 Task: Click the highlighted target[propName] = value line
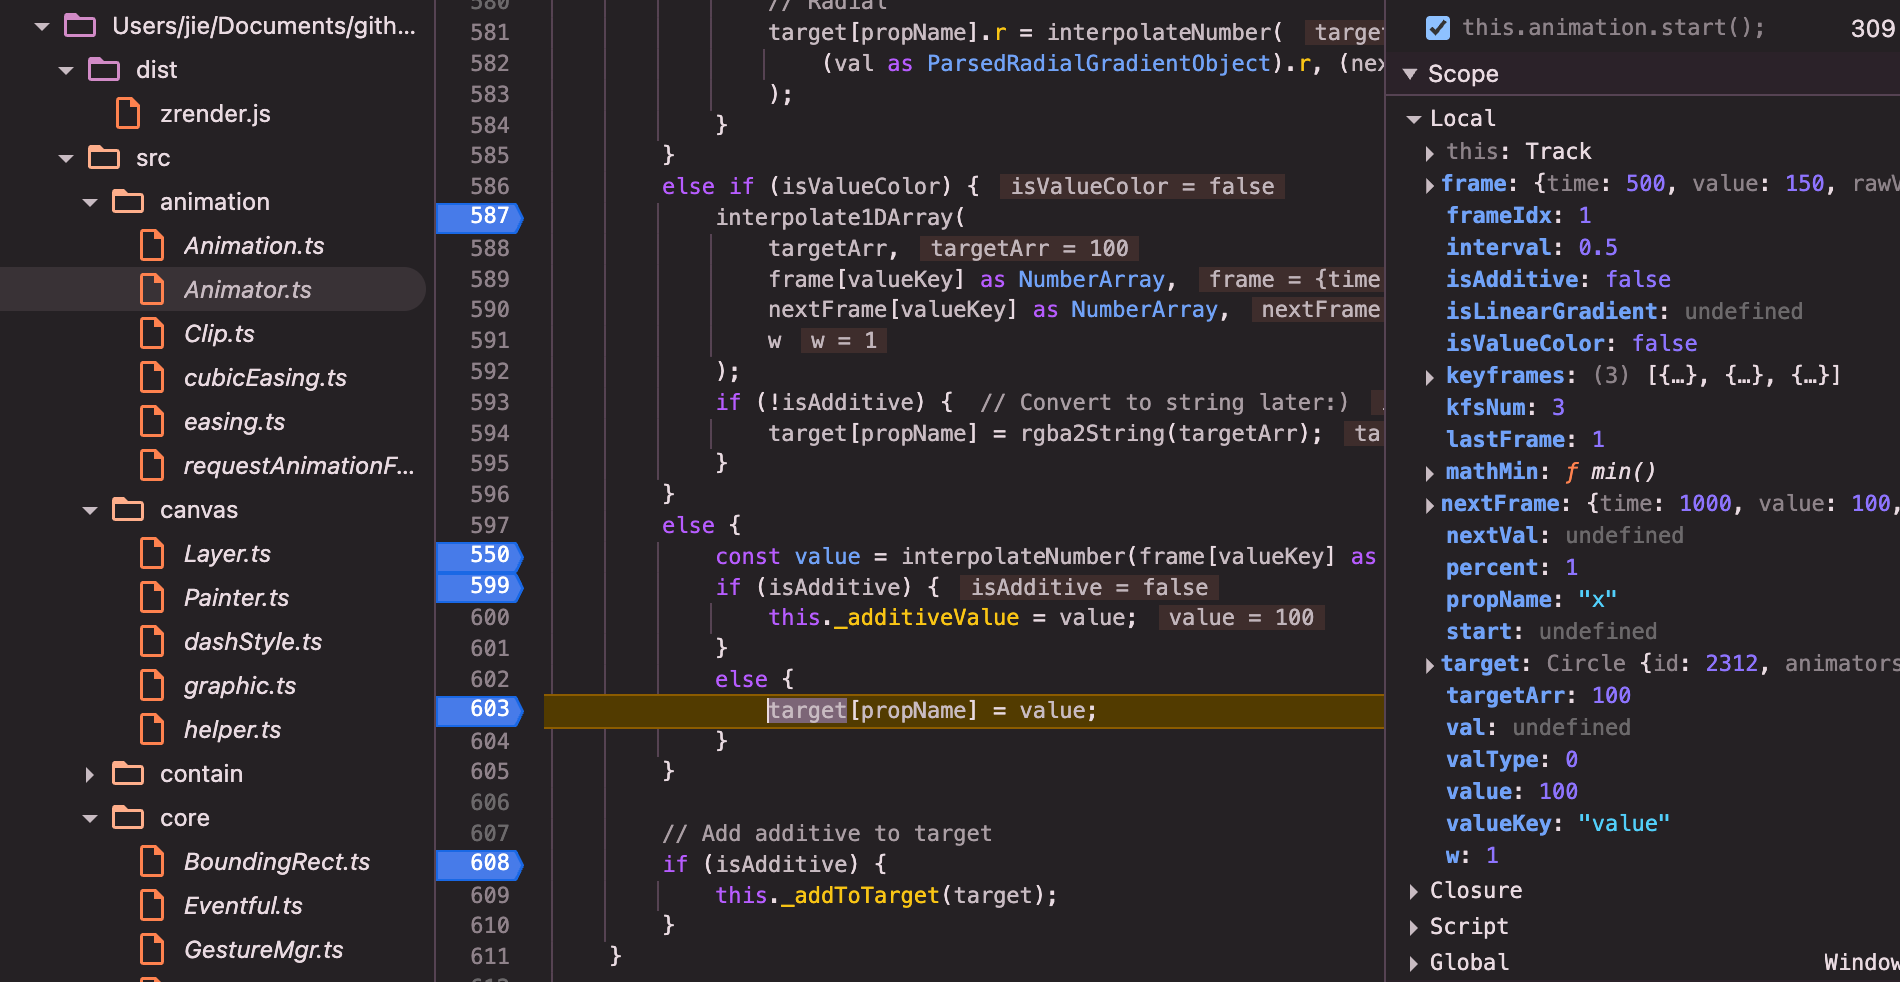930,711
